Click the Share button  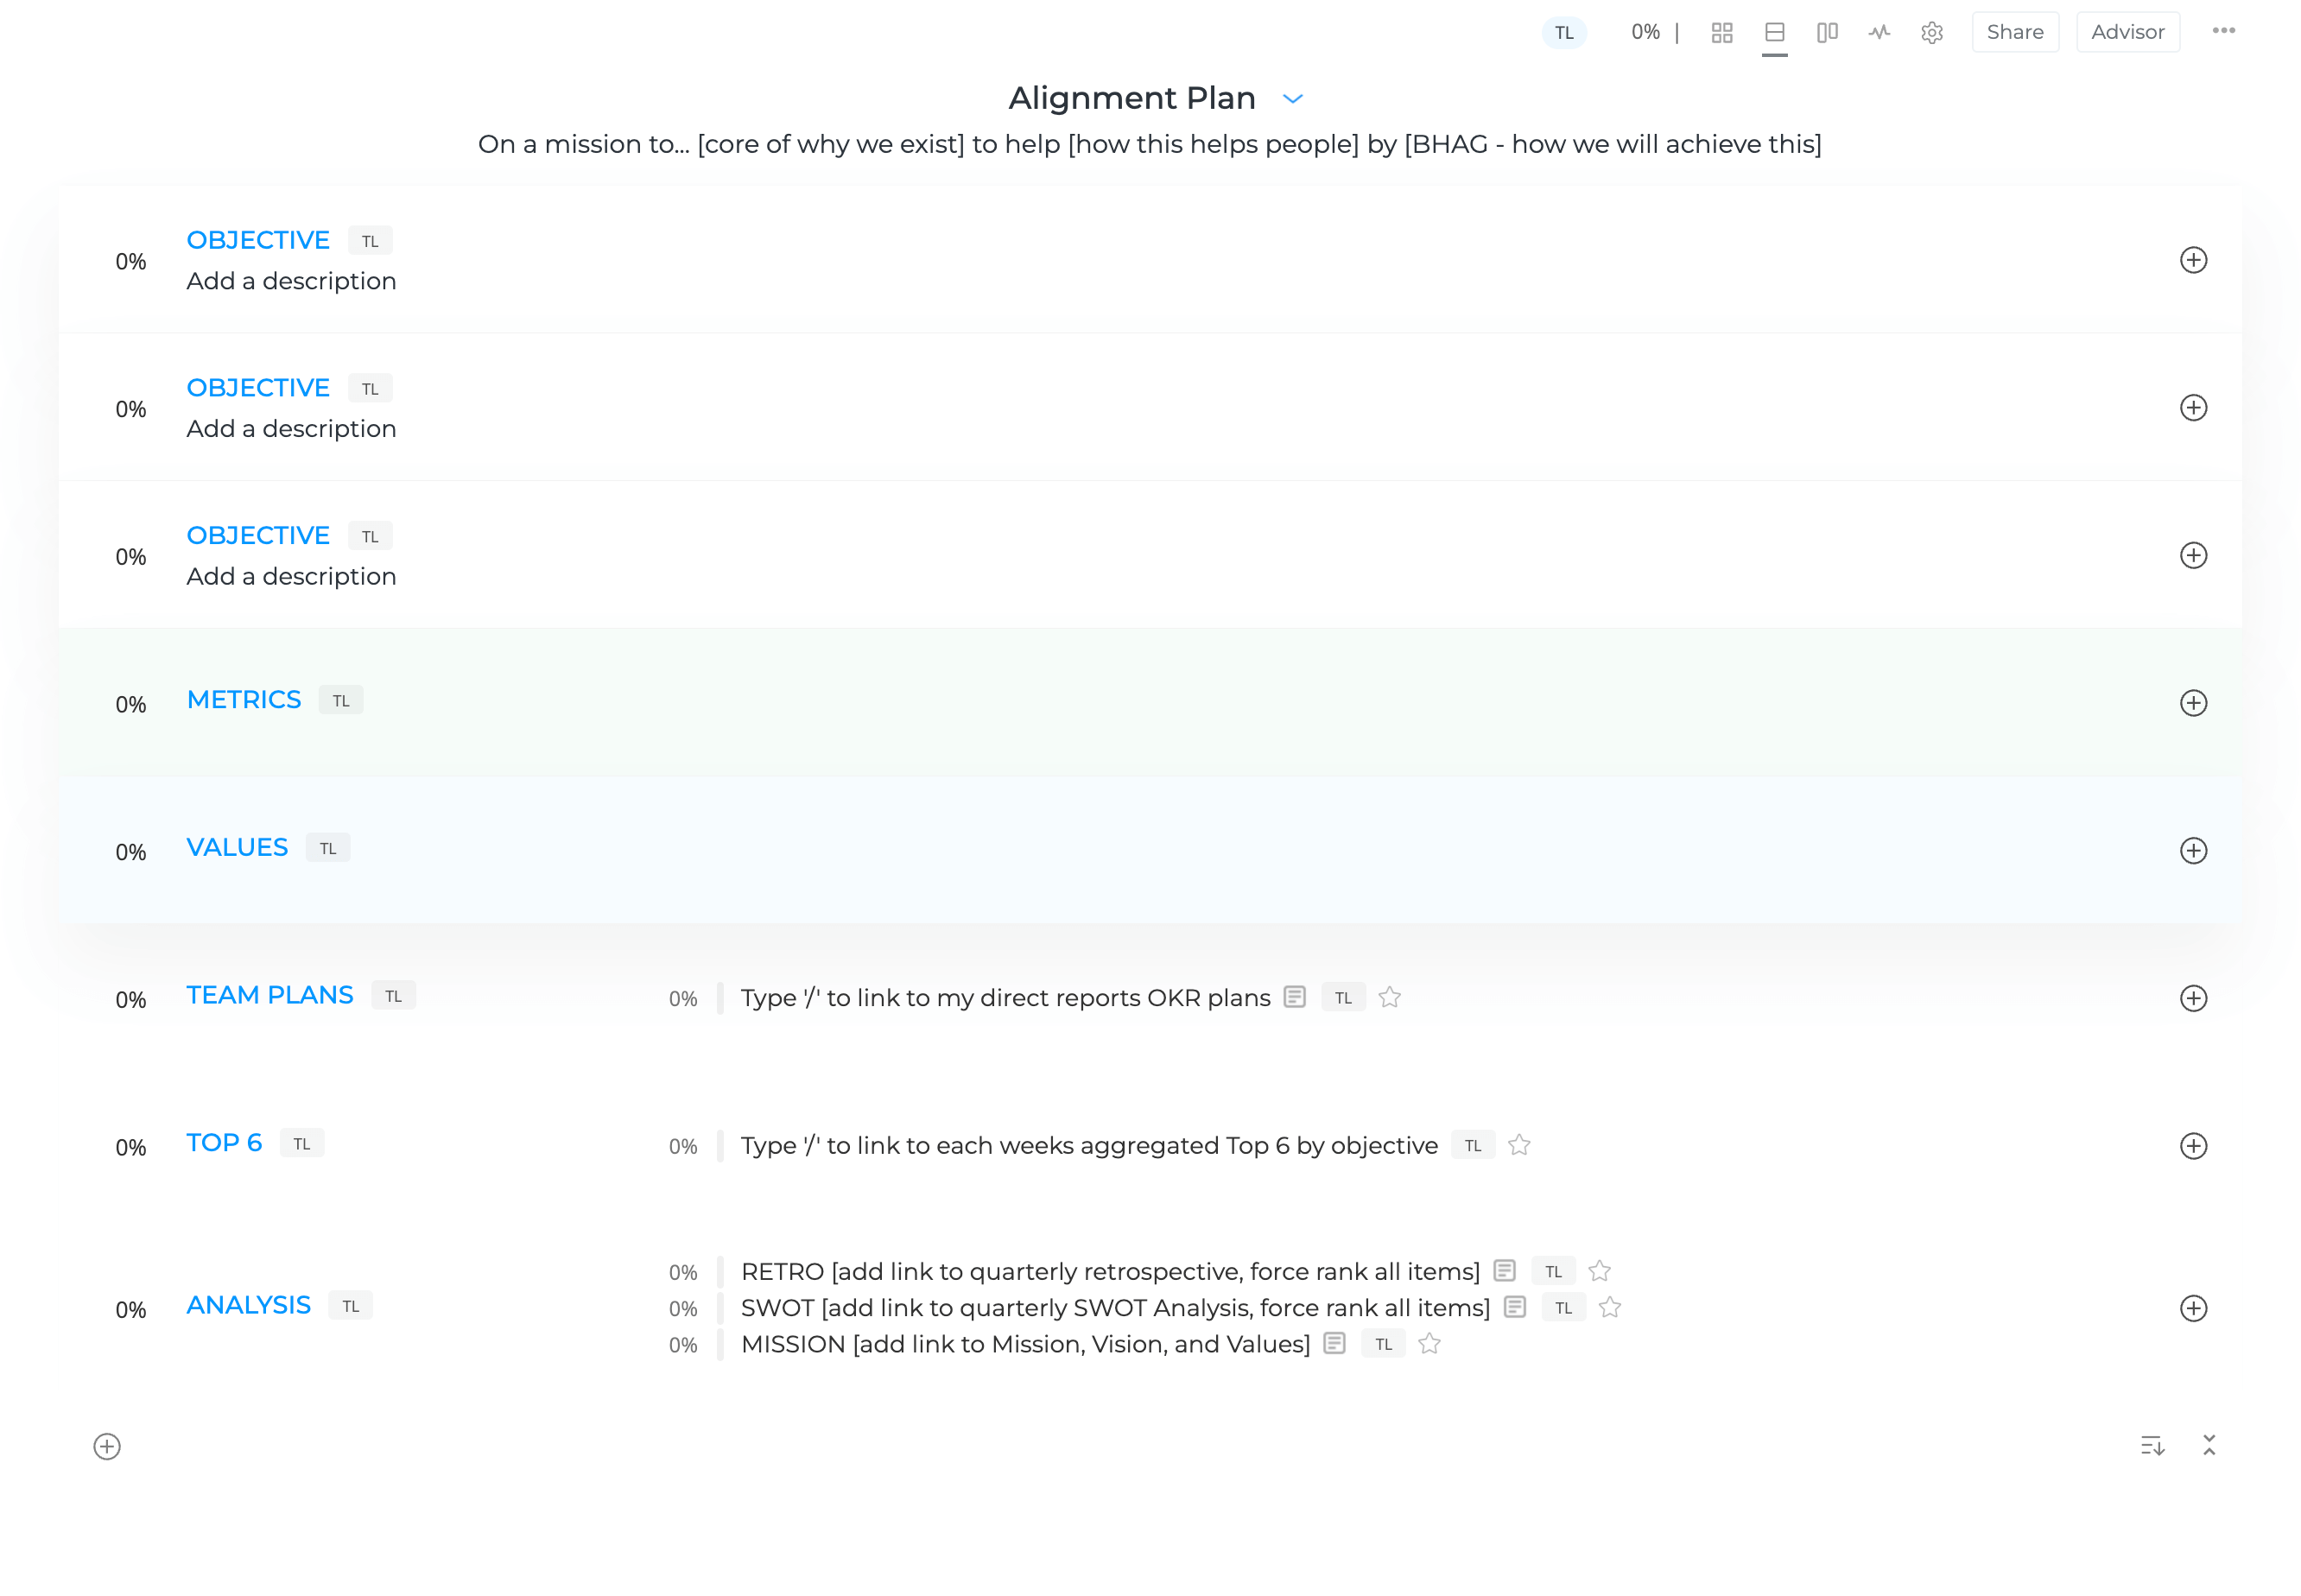[x=2014, y=32]
